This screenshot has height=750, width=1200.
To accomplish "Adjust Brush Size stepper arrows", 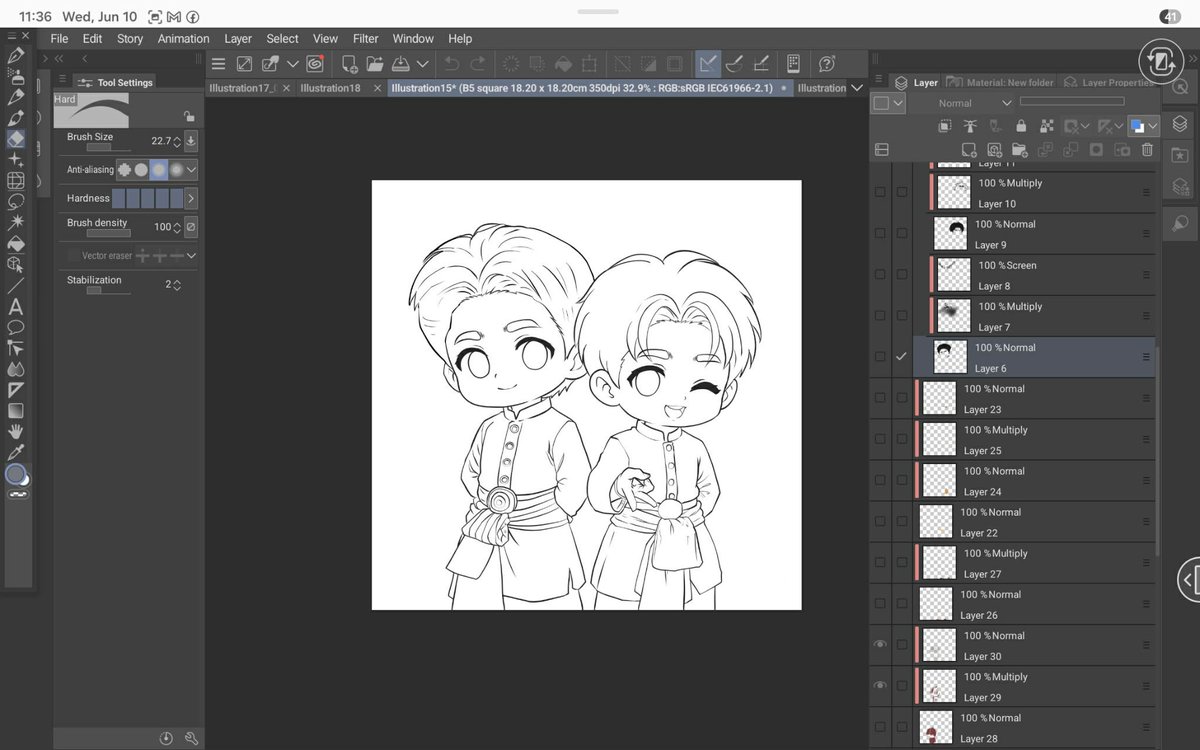I will (x=177, y=141).
